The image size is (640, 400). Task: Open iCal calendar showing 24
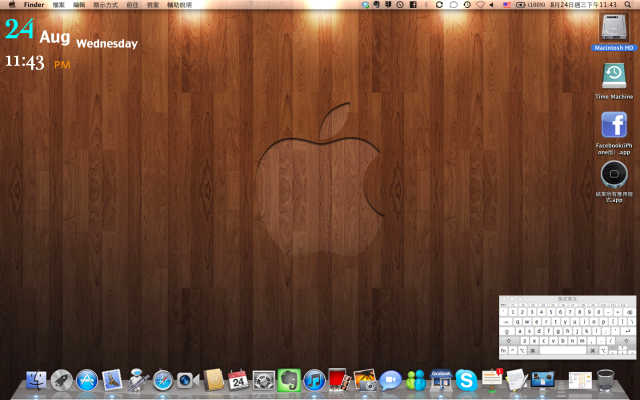click(238, 380)
